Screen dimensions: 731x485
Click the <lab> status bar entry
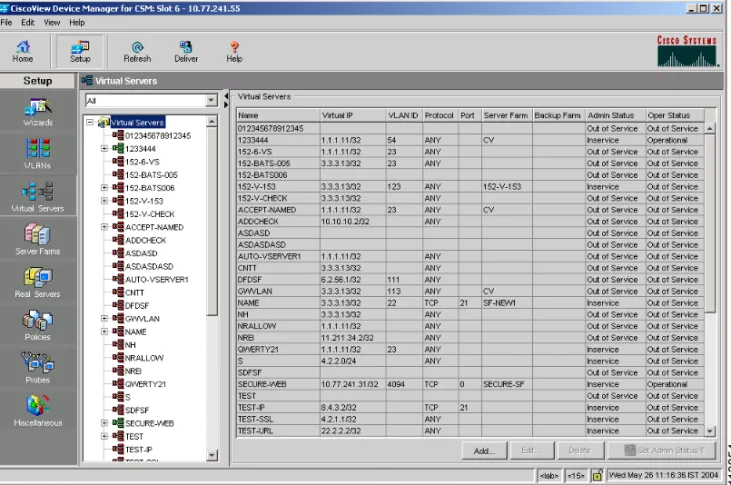[549, 475]
